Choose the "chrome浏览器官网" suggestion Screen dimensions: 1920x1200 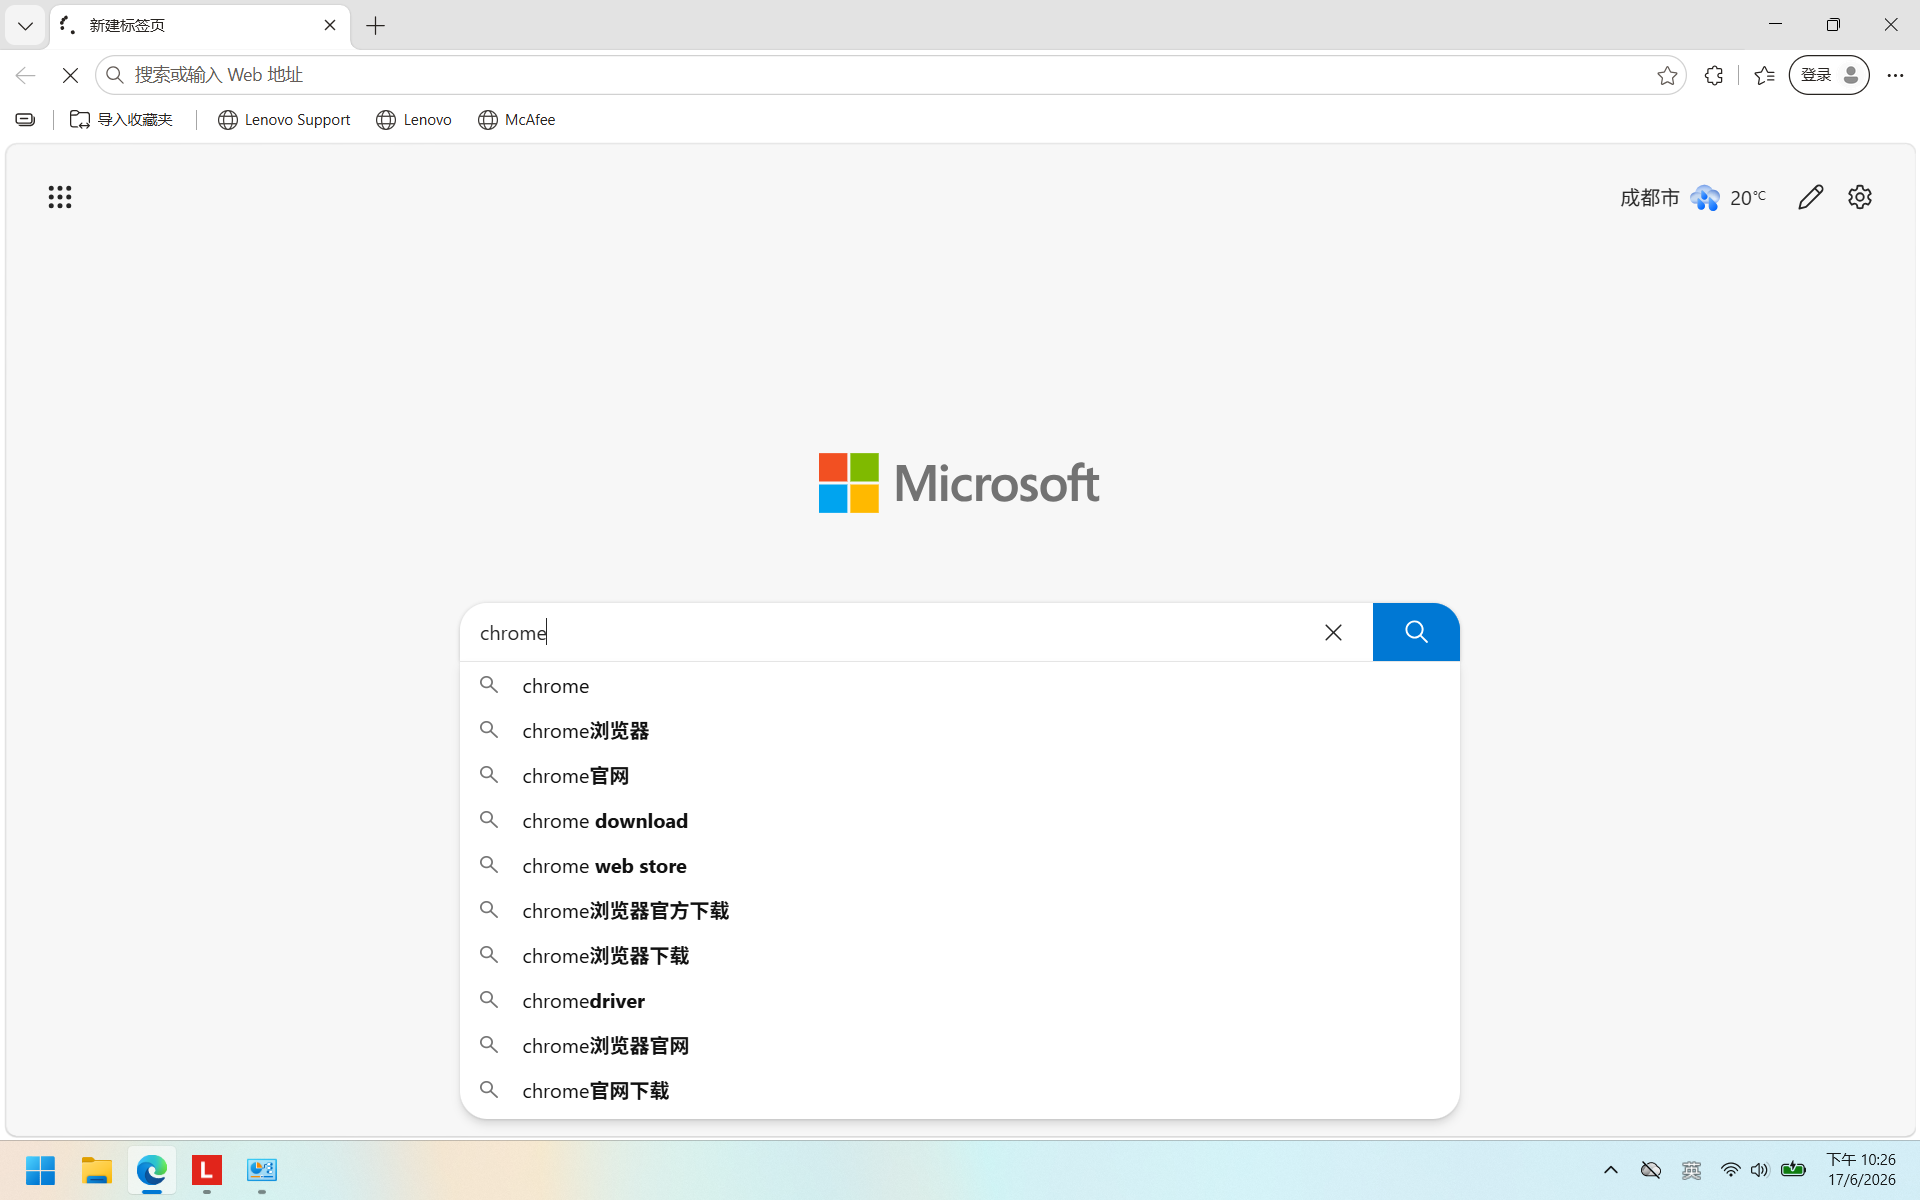coord(960,1046)
